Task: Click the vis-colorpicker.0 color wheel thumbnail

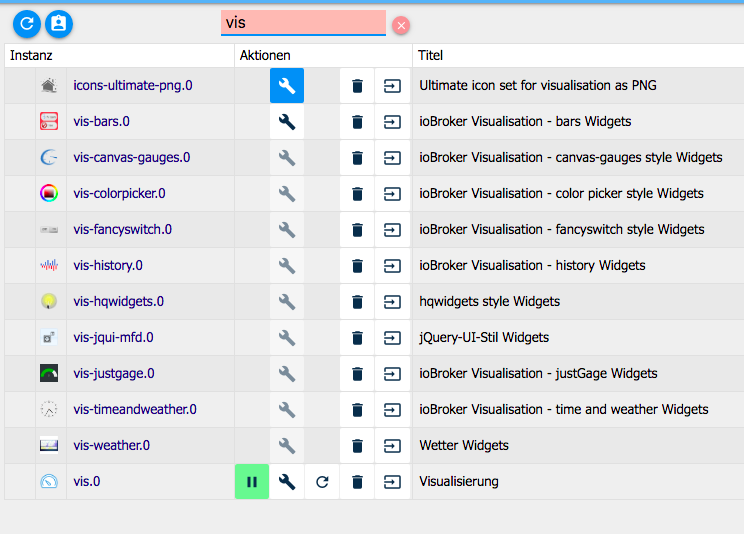Action: (x=49, y=193)
